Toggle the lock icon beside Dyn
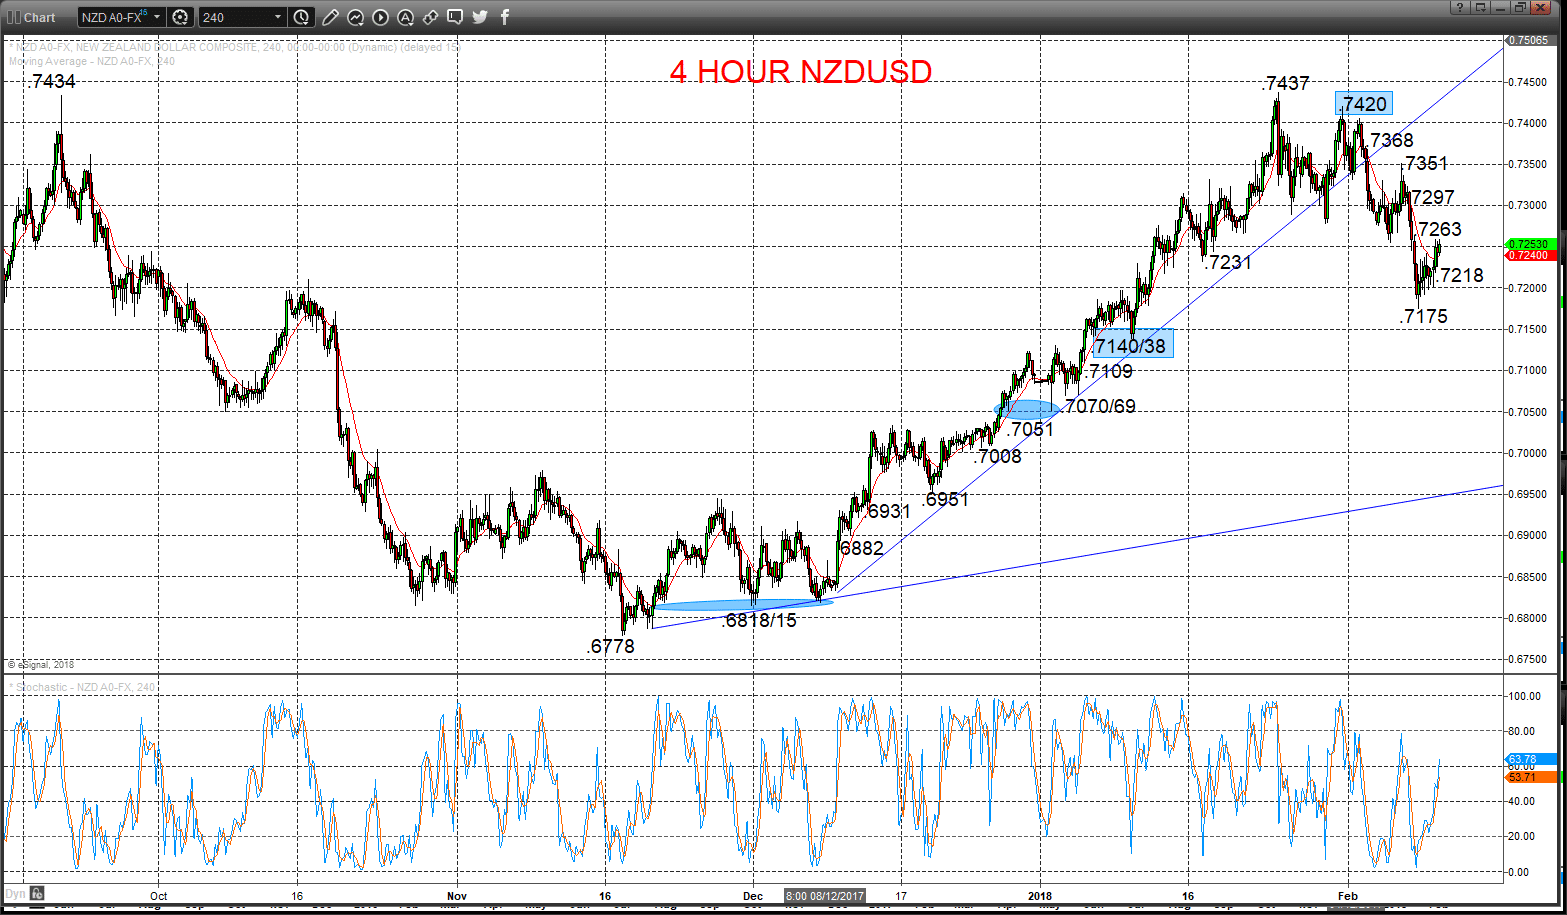The width and height of the screenshot is (1567, 915). coord(35,893)
